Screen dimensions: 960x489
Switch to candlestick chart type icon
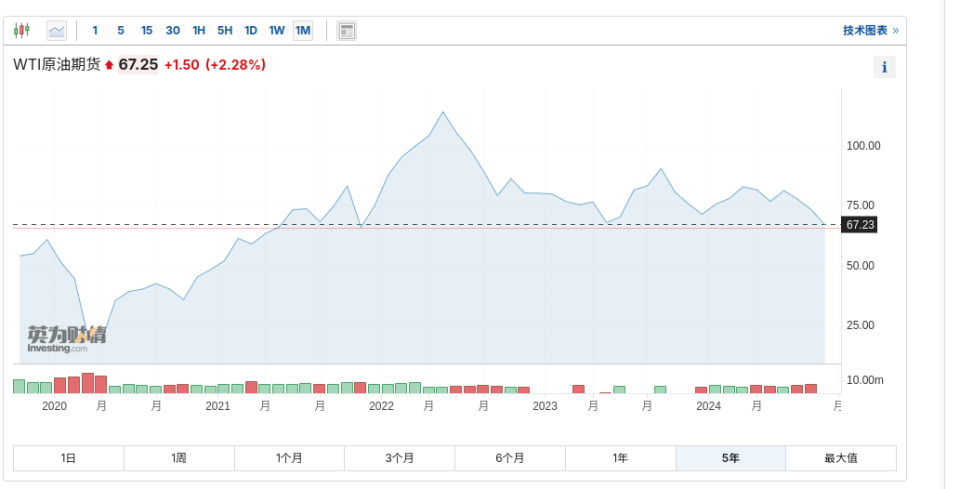(x=21, y=30)
